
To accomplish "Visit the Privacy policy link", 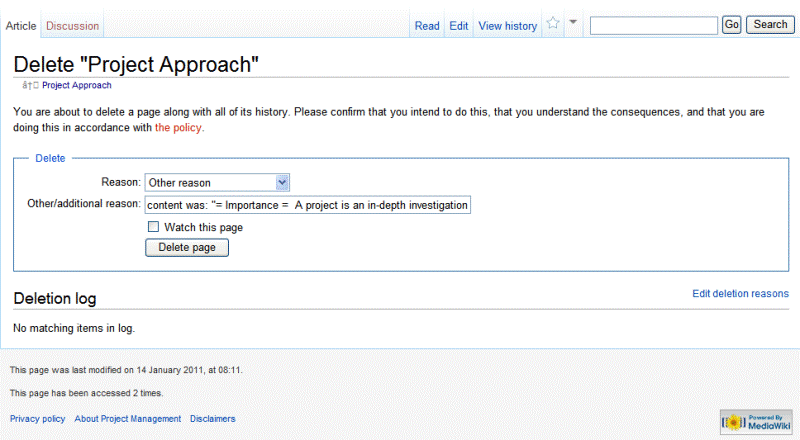I will click(37, 419).
